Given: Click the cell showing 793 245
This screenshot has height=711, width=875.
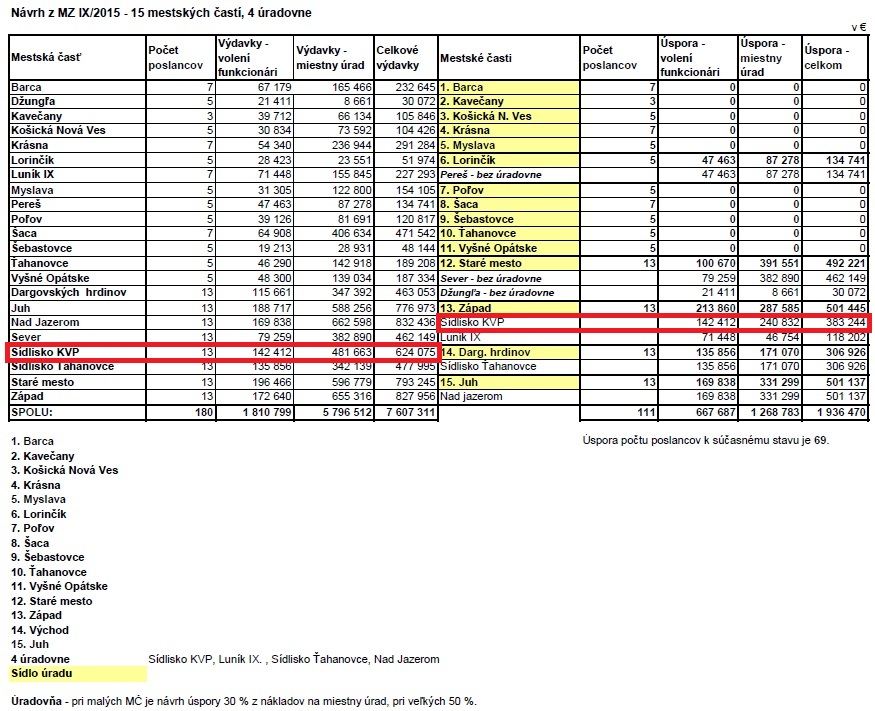Looking at the screenshot, I should coord(415,382).
